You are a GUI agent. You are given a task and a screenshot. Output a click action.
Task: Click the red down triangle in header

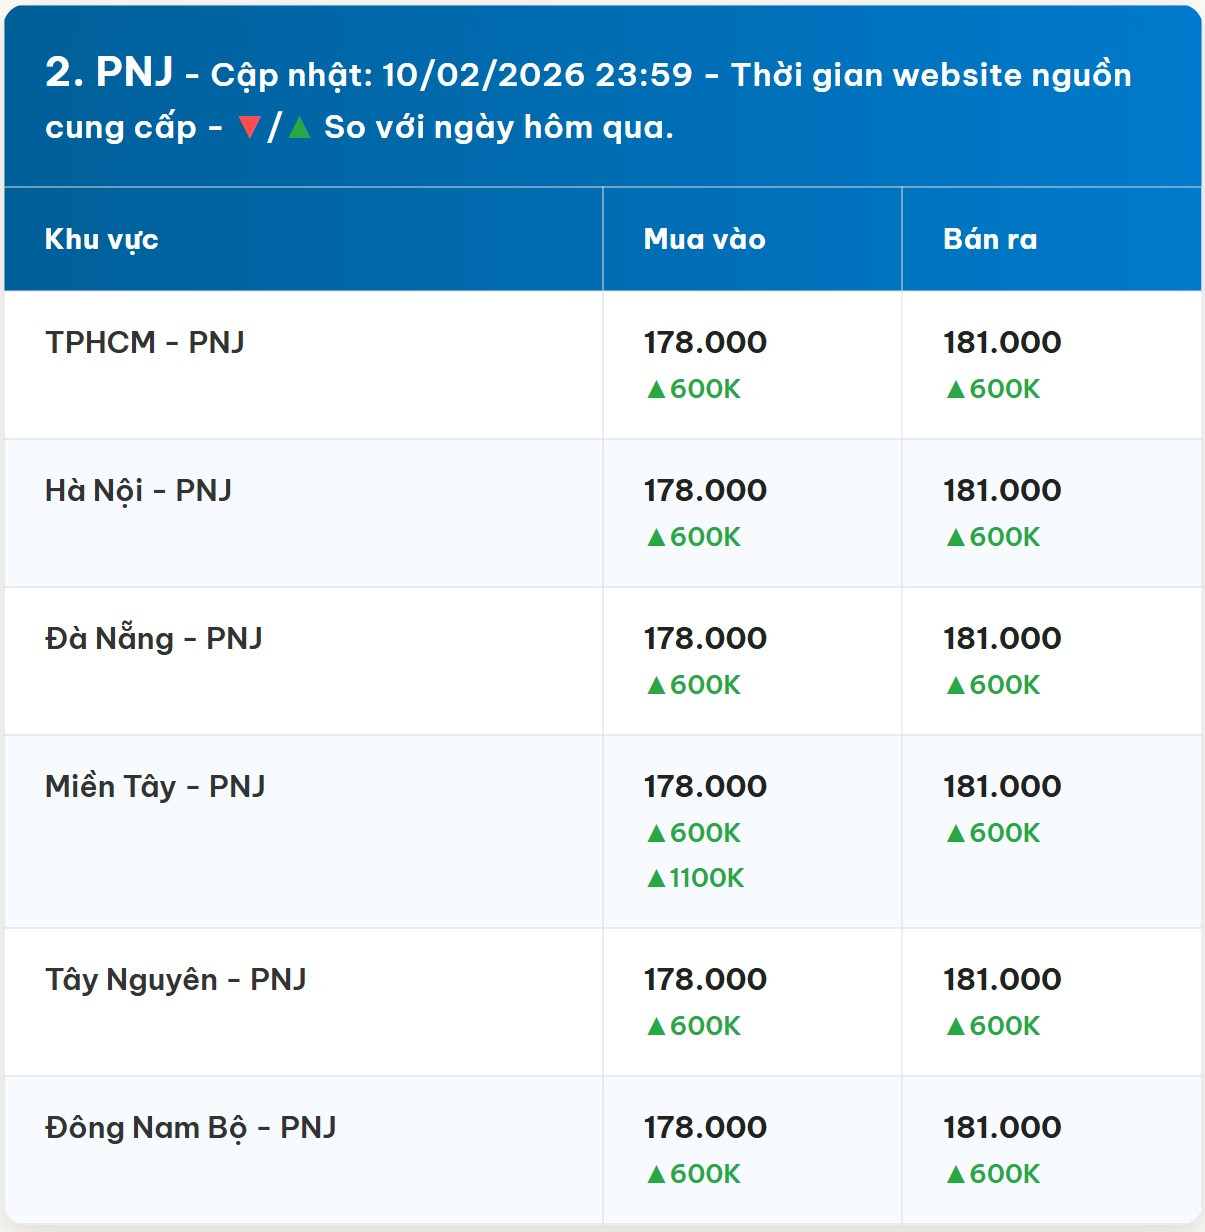pos(250,127)
